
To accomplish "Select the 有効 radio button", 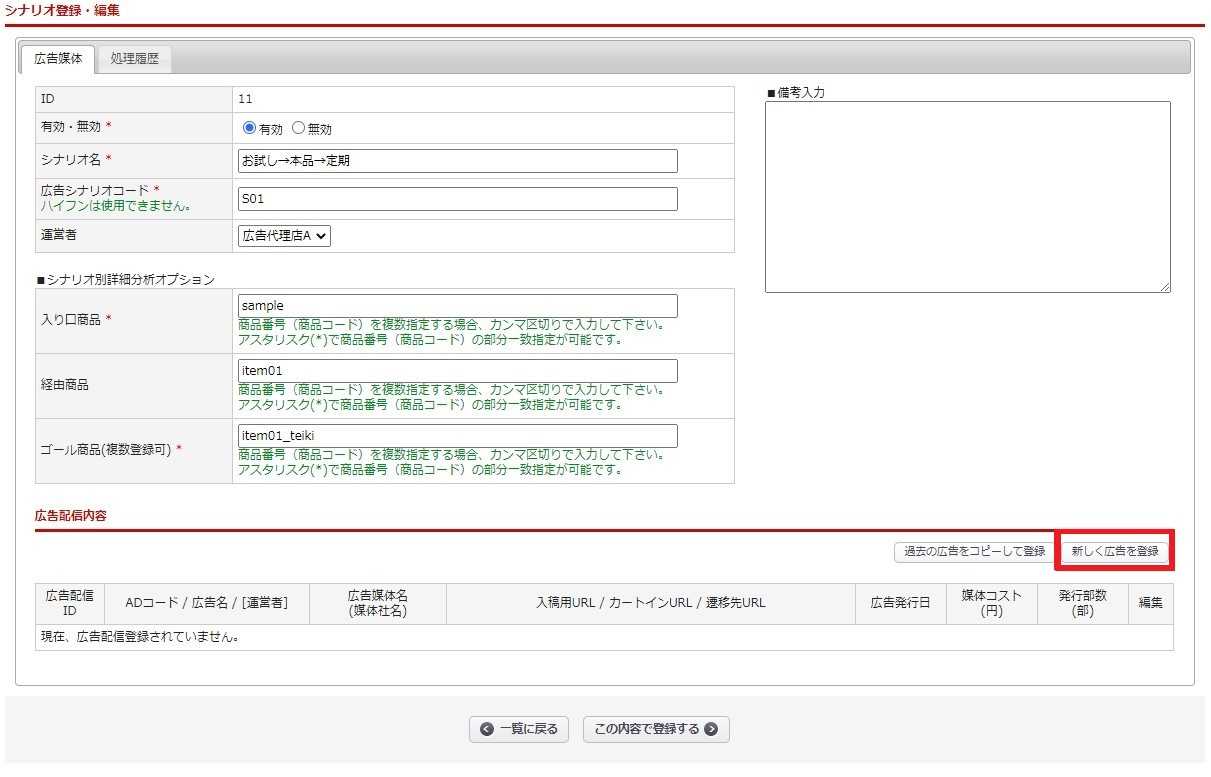I will pyautogui.click(x=250, y=128).
